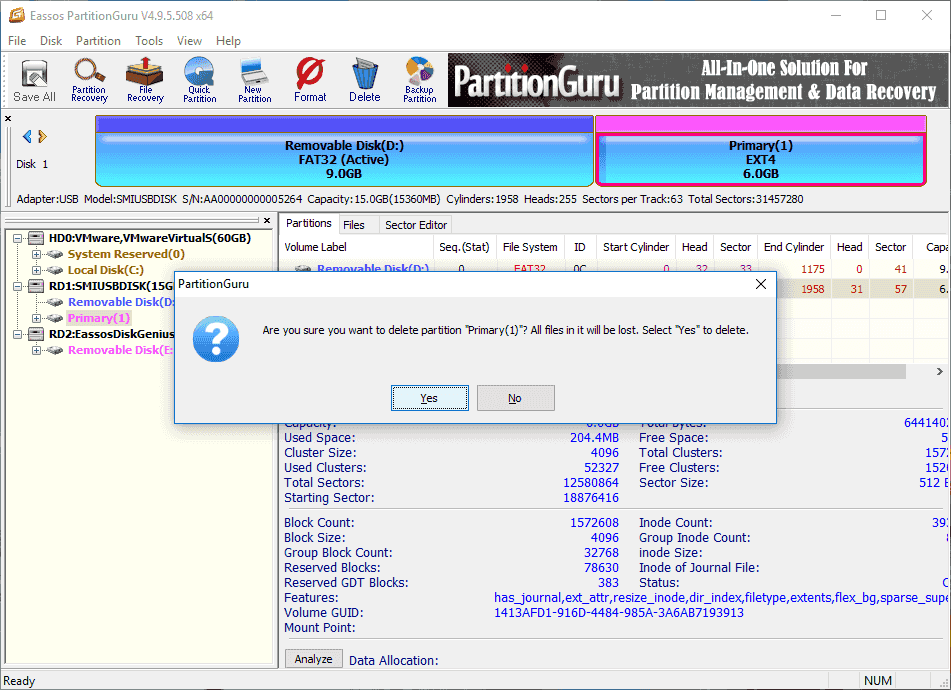Click the Save All icon

coord(33,80)
